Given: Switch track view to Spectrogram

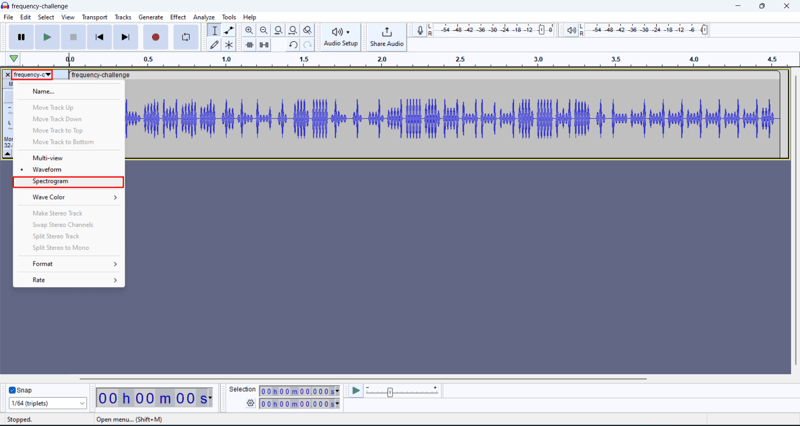Looking at the screenshot, I should point(69,181).
